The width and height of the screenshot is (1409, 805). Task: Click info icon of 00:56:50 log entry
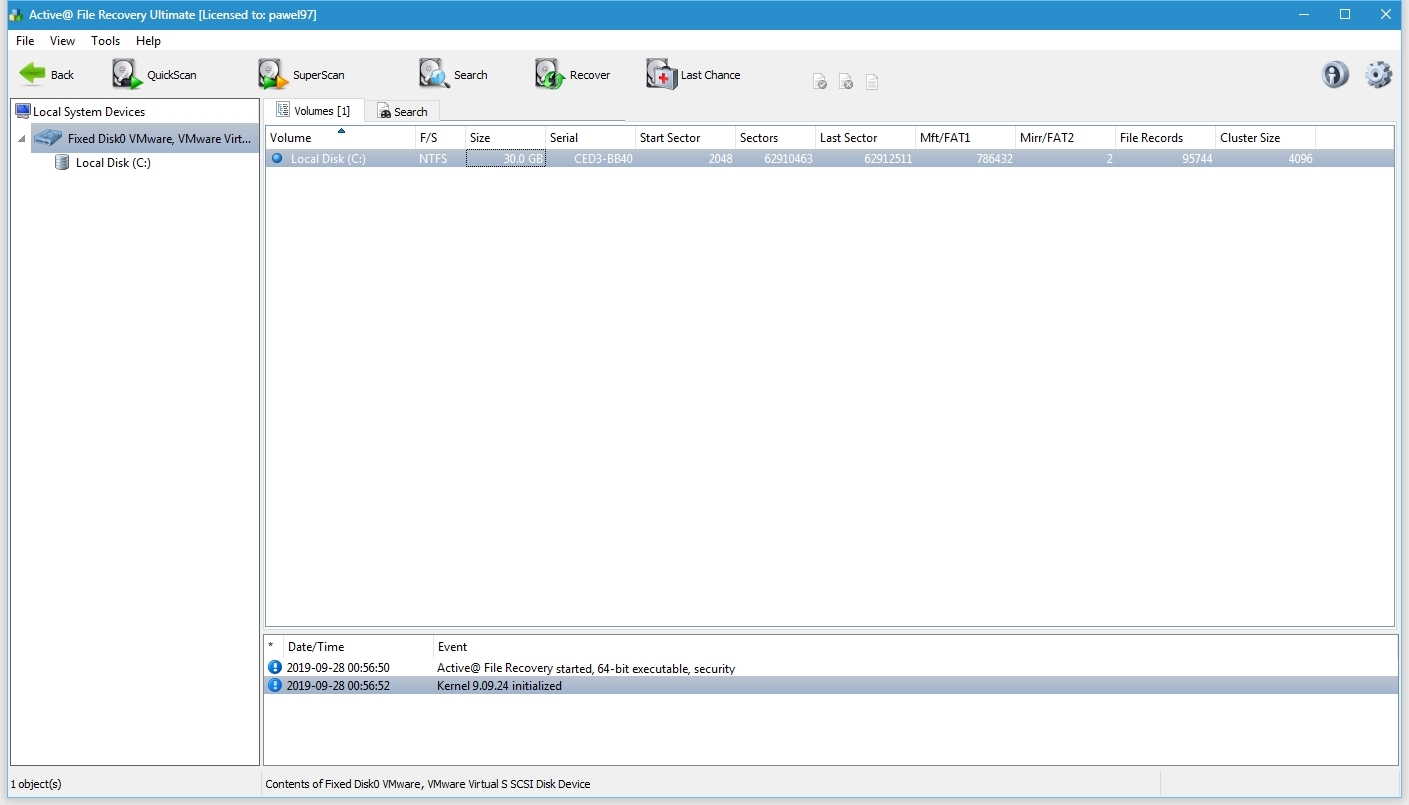[x=275, y=667]
